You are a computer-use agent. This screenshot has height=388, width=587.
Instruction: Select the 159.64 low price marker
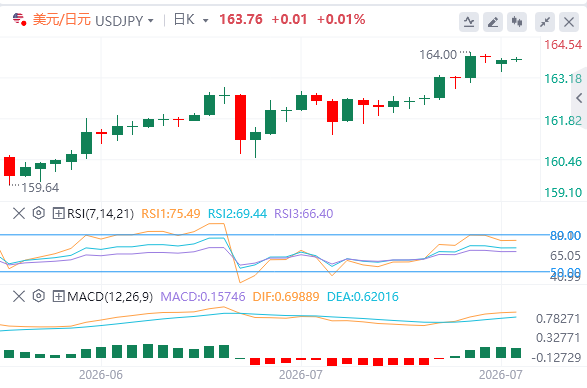pyautogui.click(x=40, y=187)
